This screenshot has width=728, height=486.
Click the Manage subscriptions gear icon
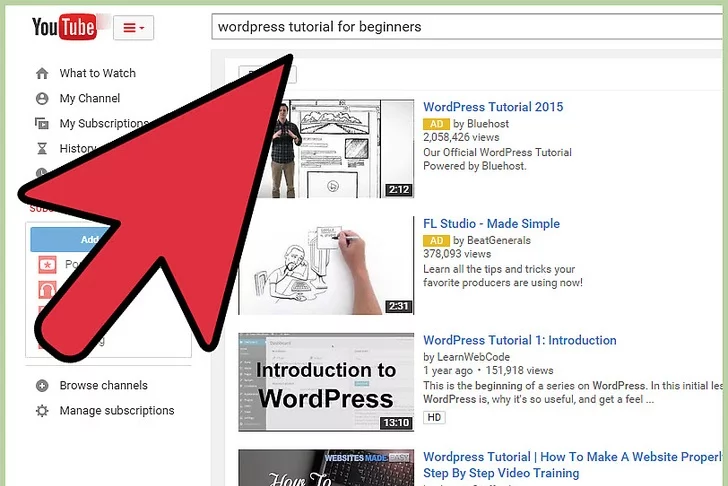(42, 411)
